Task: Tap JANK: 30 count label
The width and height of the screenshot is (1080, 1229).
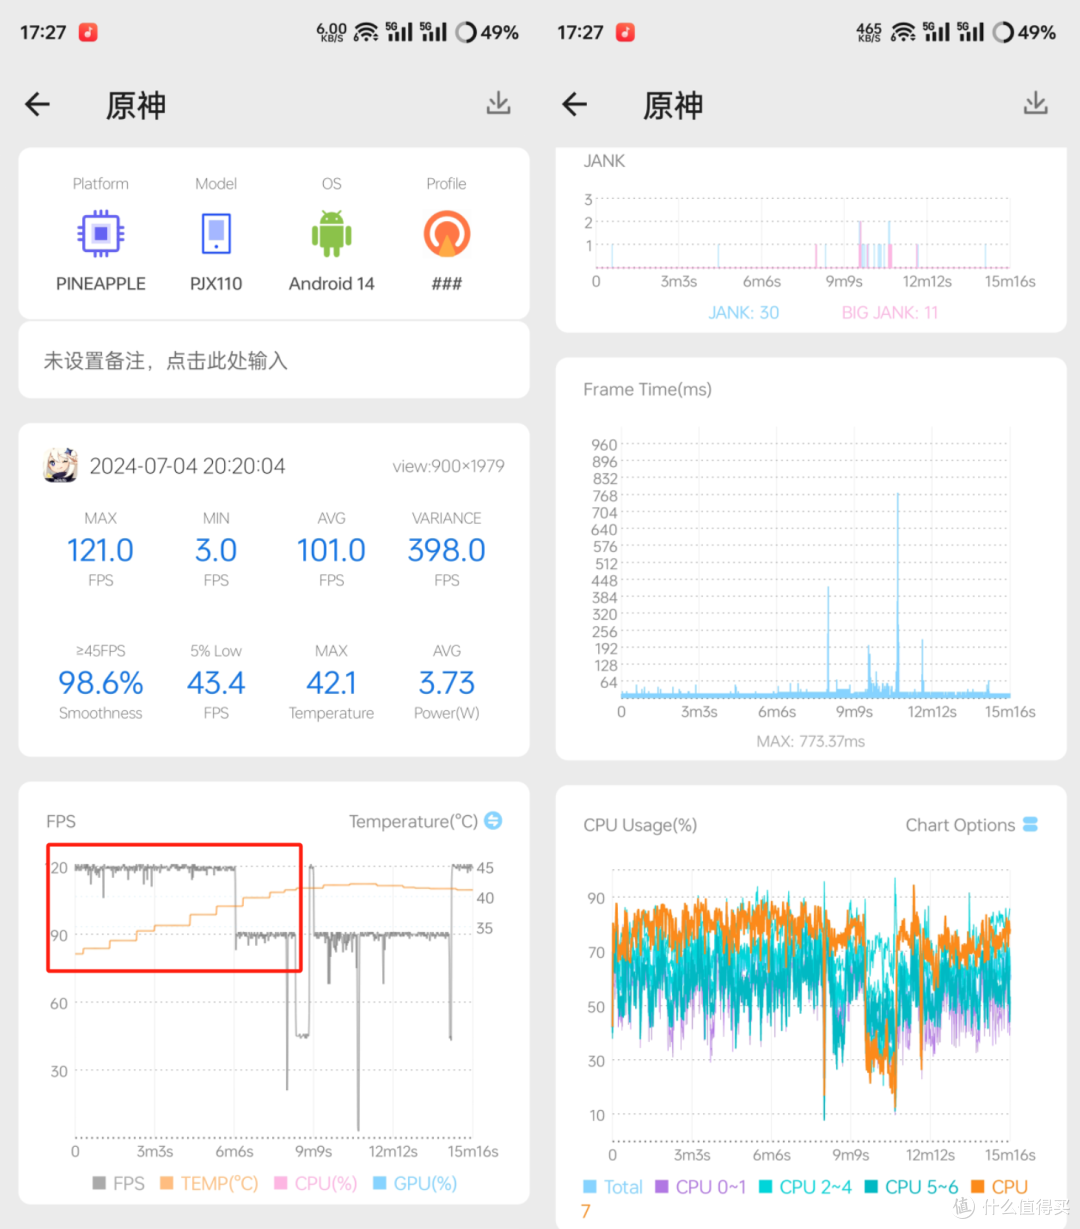Action: click(x=743, y=312)
